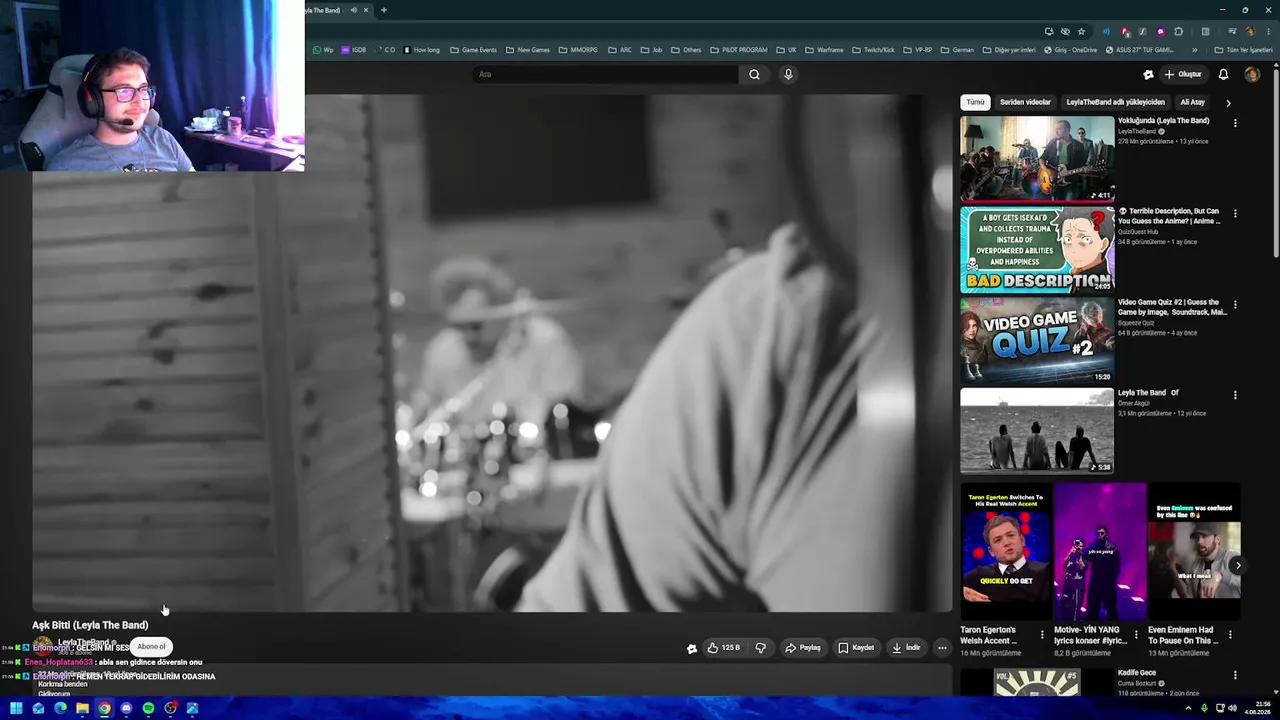The image size is (1280, 720).
Task: Download the video with İndir
Action: 906,648
